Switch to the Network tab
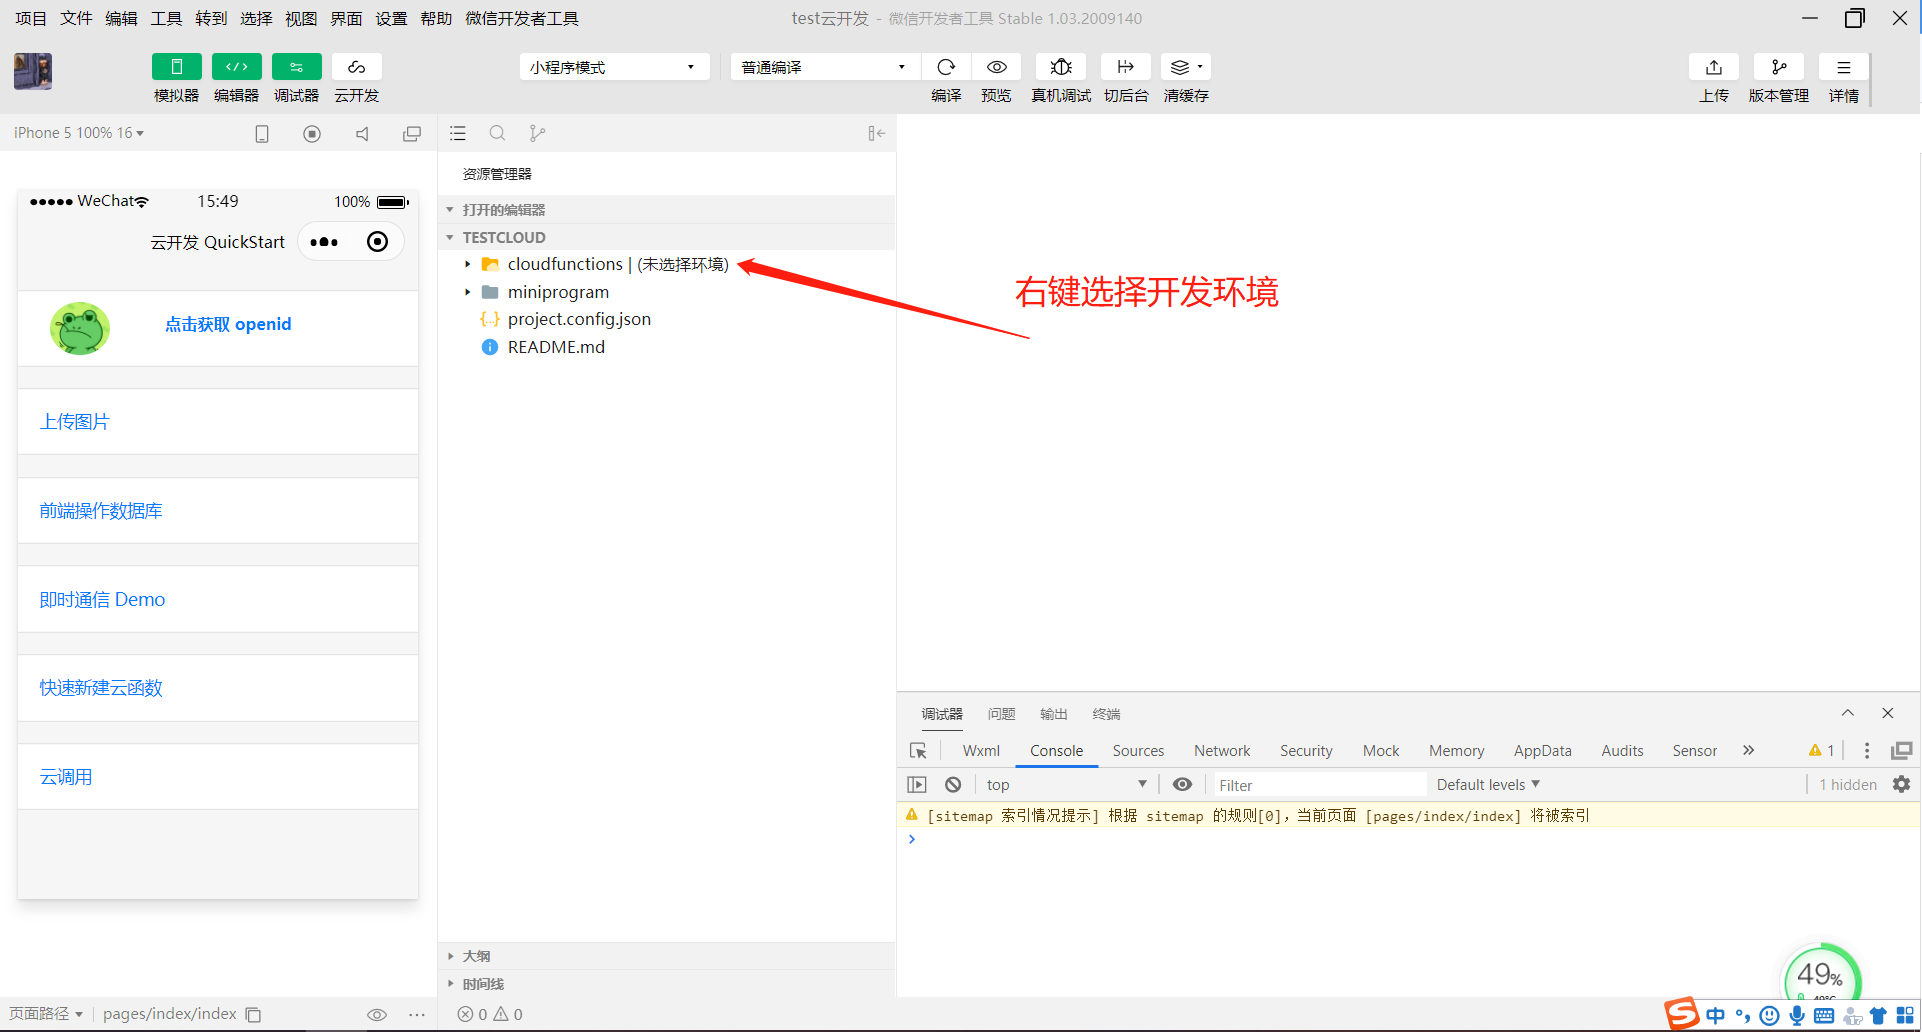This screenshot has width=1922, height=1032. click(1222, 751)
